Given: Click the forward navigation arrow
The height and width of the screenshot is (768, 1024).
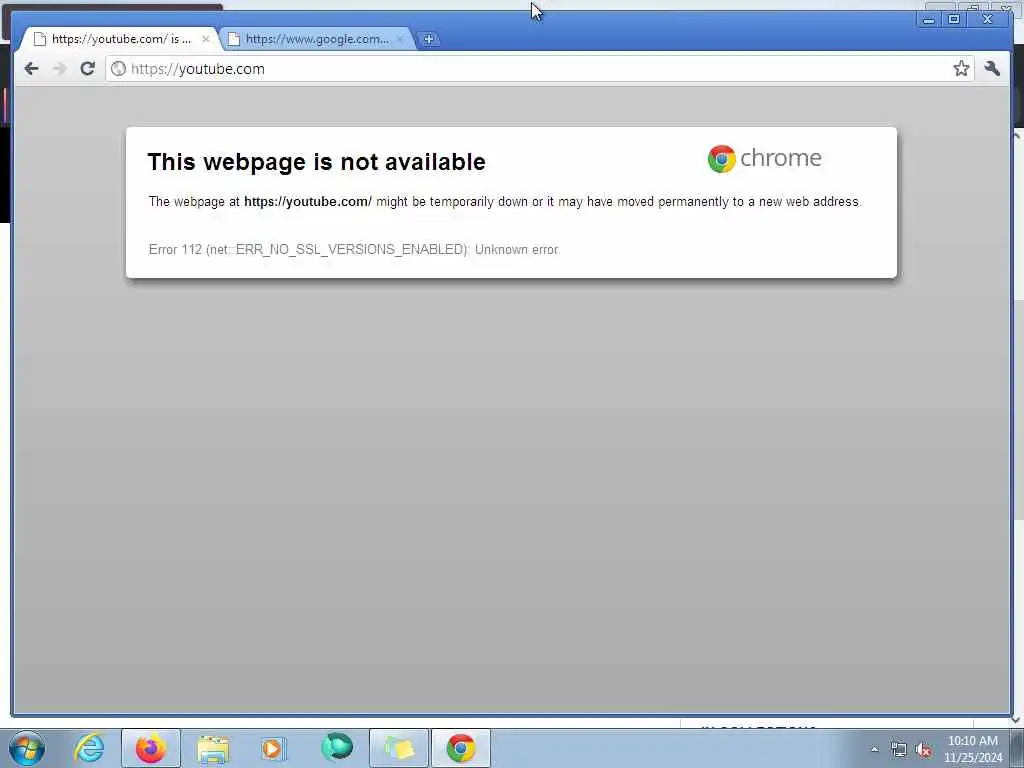Looking at the screenshot, I should (59, 69).
